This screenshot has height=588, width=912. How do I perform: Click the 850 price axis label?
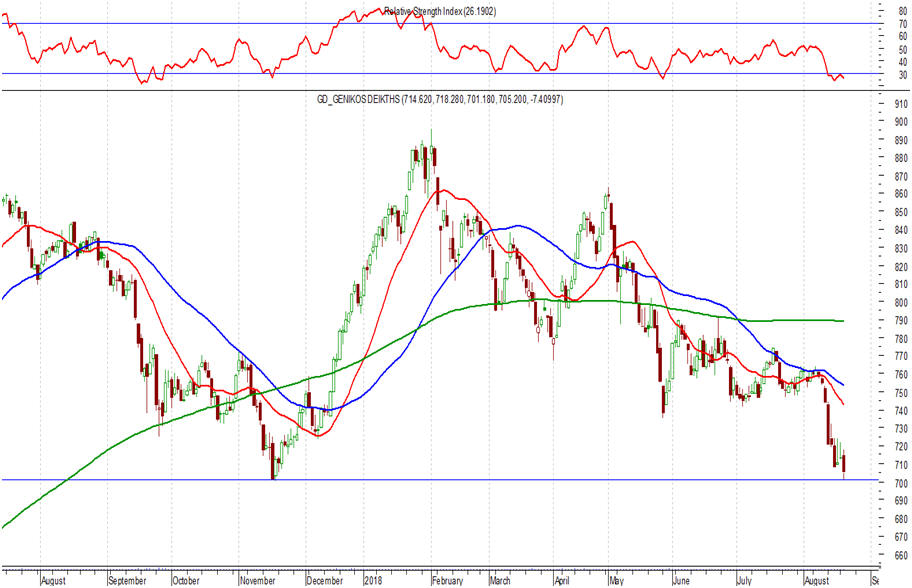coord(901,212)
